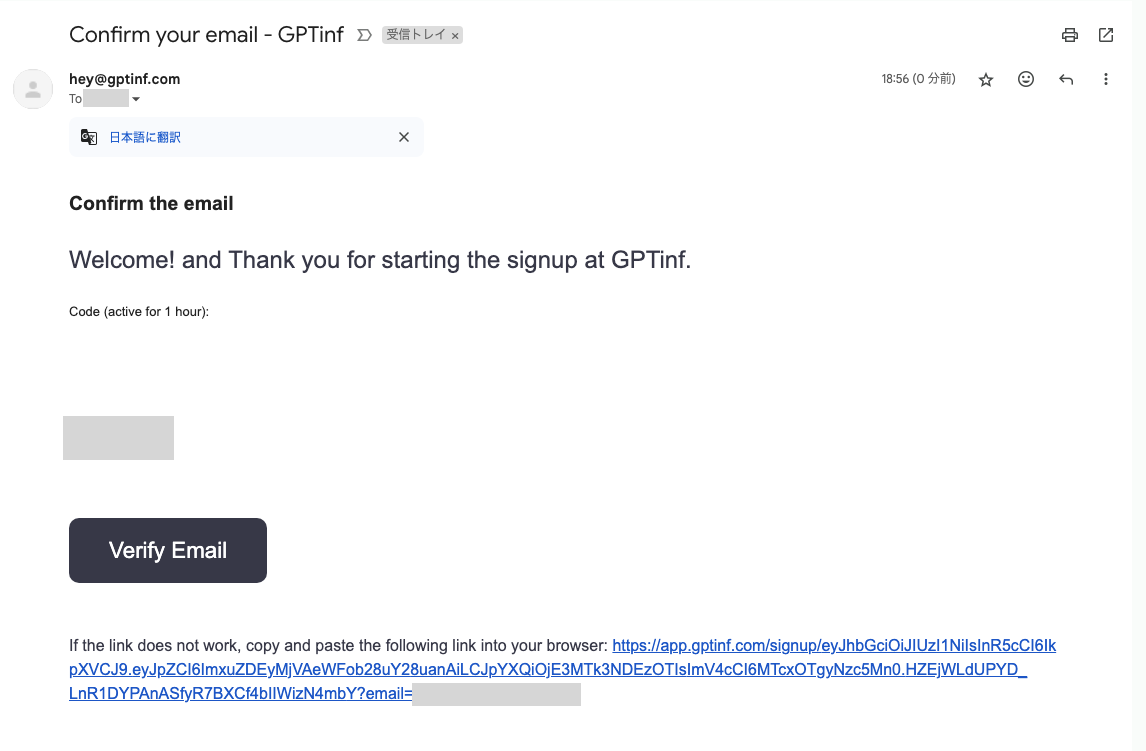Add an emoji reaction to the email
The image size is (1146, 751).
1026,79
